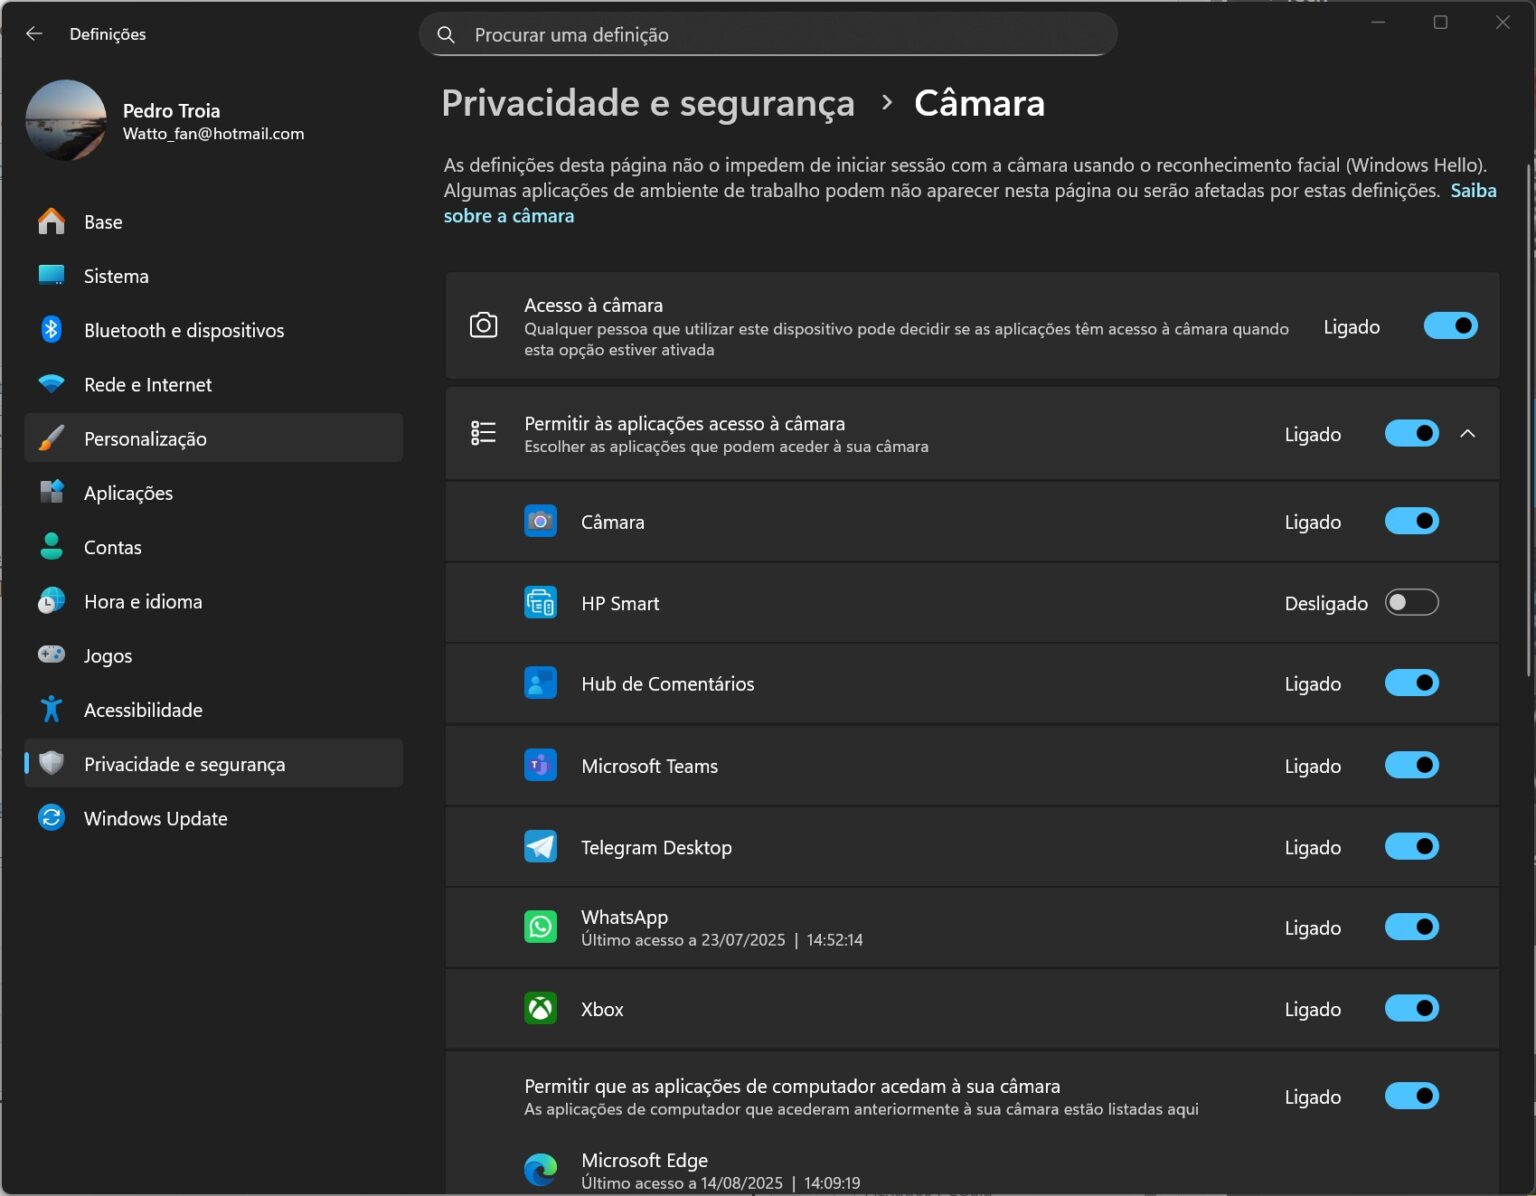Navigate to Windows Update
The width and height of the screenshot is (1536, 1196).
(x=214, y=818)
